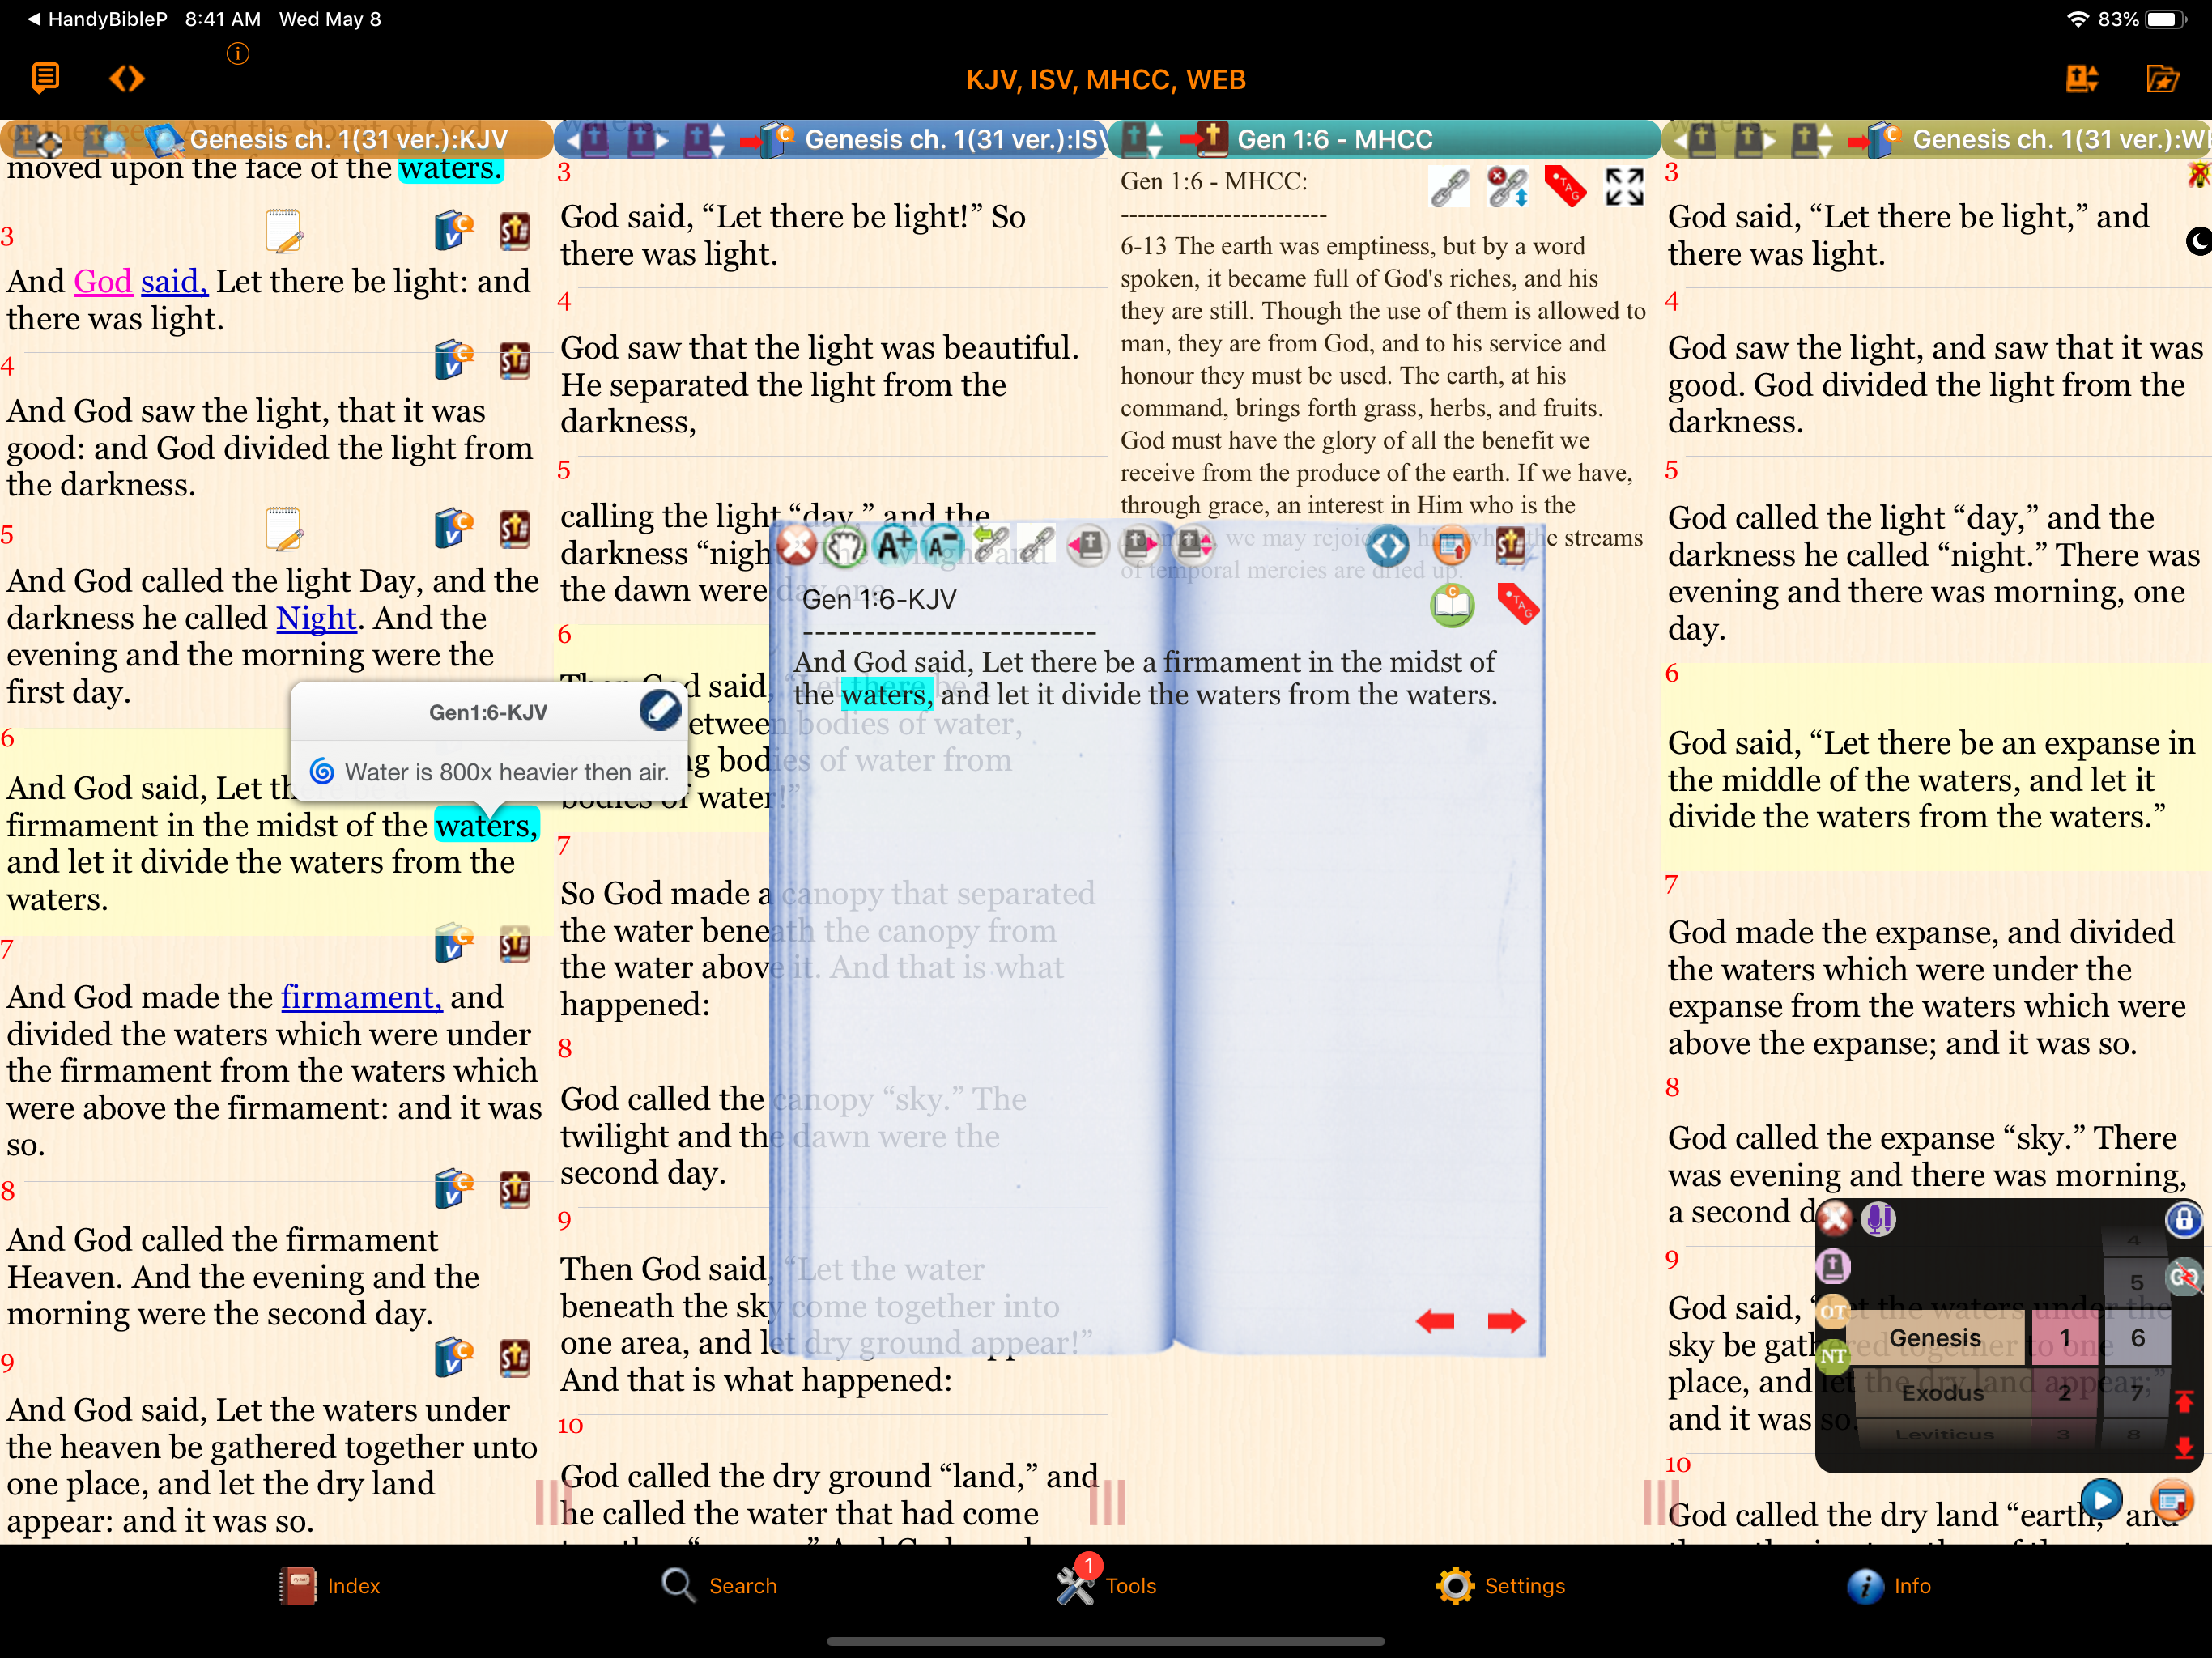Select Genesis in the book wheel
This screenshot has width=2212, height=1658.
pos(1934,1338)
